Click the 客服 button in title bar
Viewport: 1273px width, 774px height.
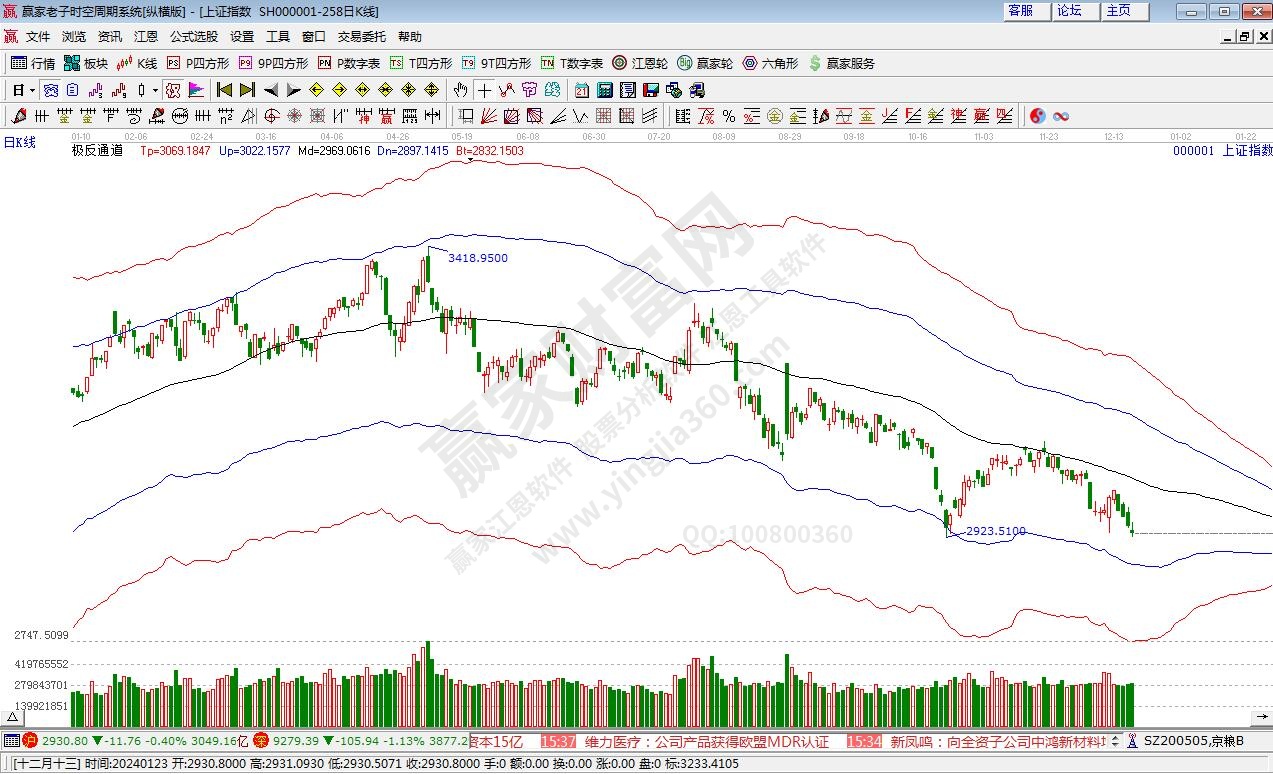[x=1020, y=11]
